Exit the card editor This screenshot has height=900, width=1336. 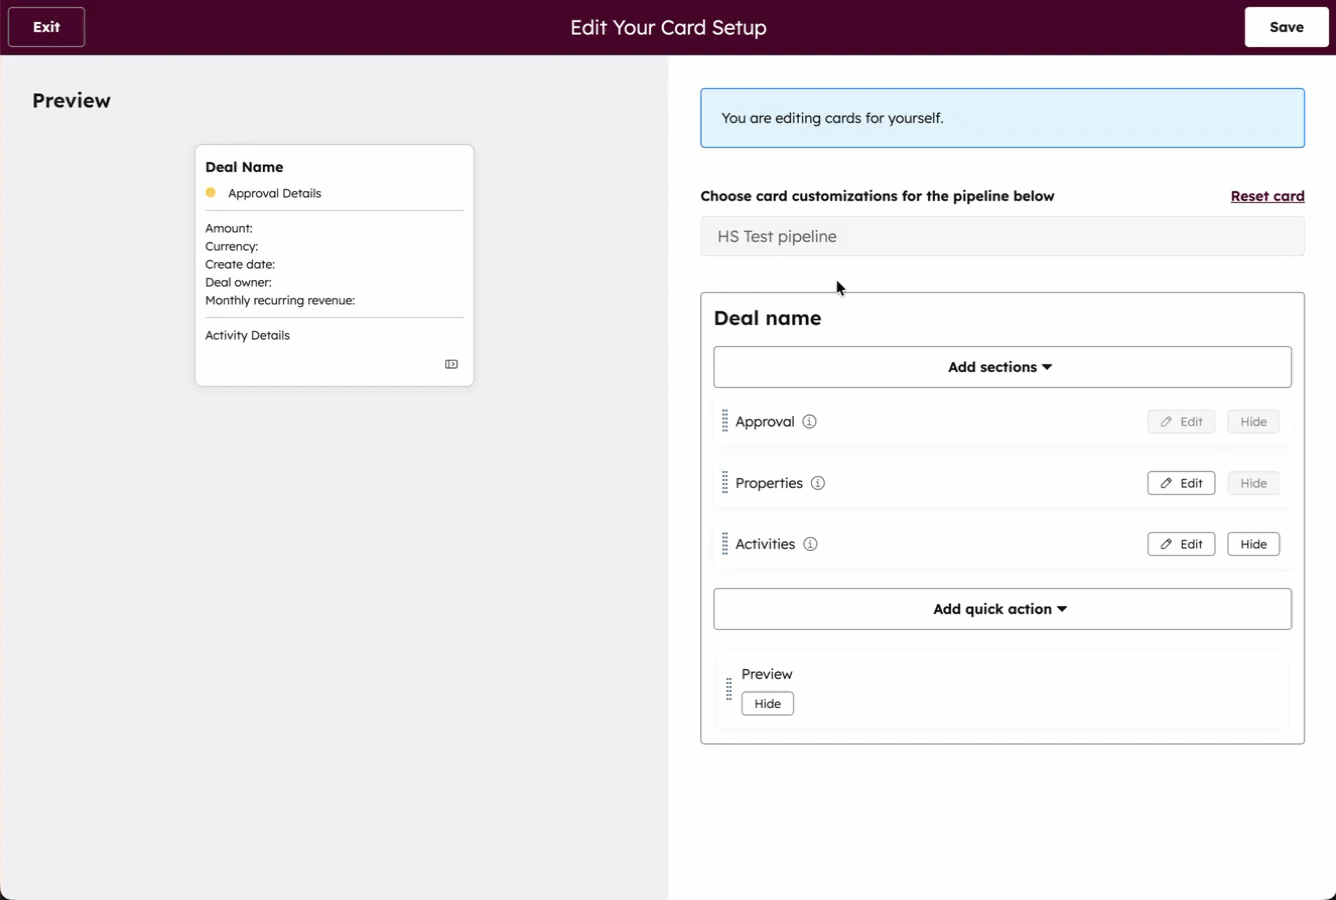(x=46, y=27)
